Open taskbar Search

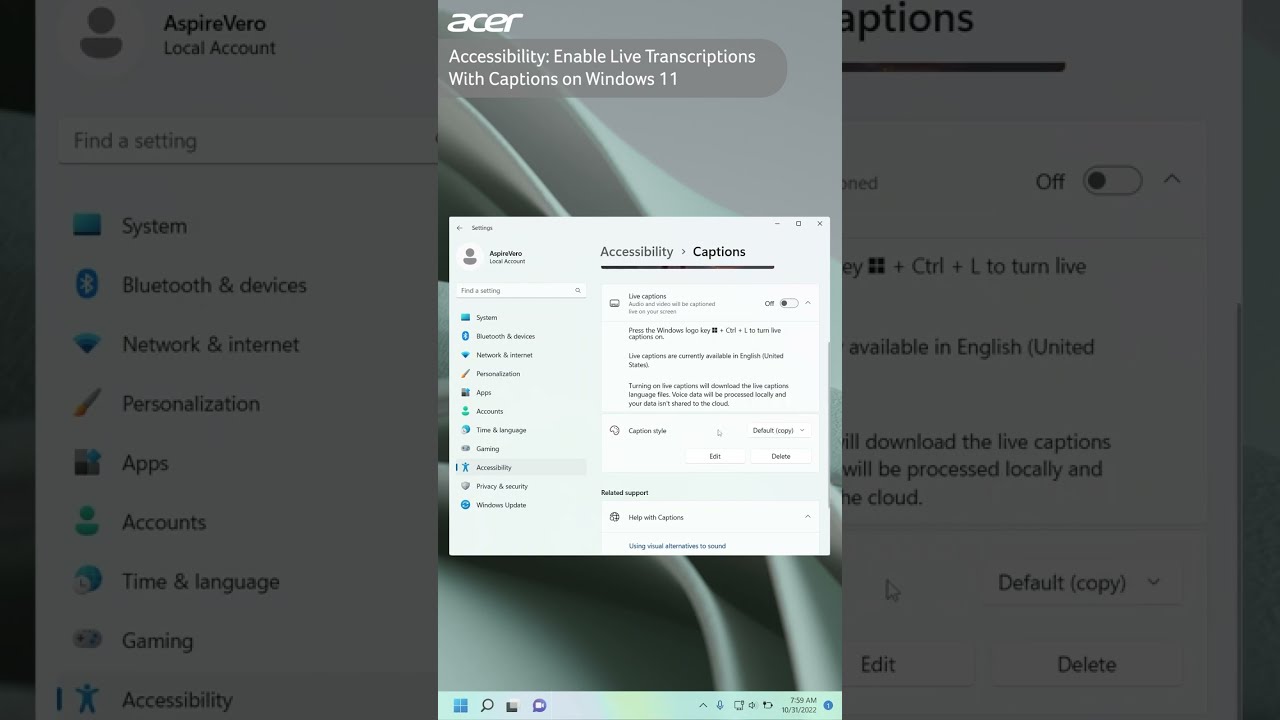pos(487,706)
